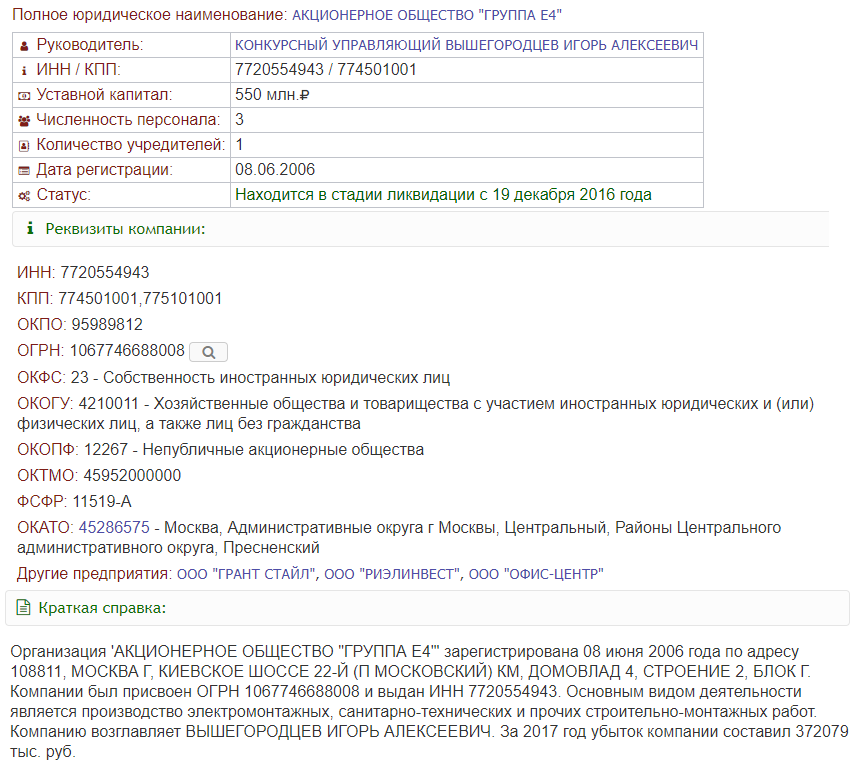This screenshot has width=862, height=770.
Task: Open the ООО "ГРАНТ СТАЙЛ" link
Action: pyautogui.click(x=247, y=574)
